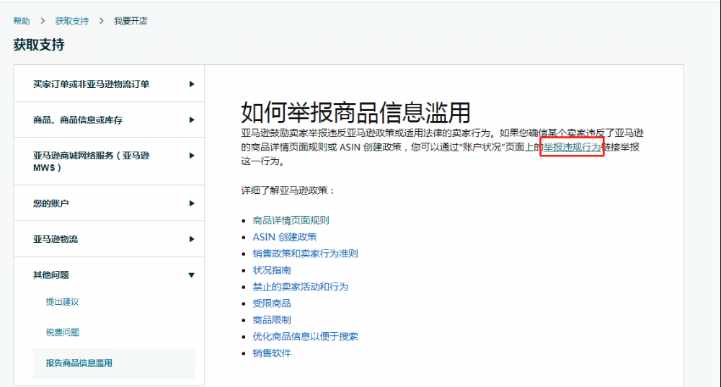Image resolution: width=721 pixels, height=387 pixels.
Task: Expand the 亚马逊商城网络服务 (MWS) arrow
Action: [192, 156]
